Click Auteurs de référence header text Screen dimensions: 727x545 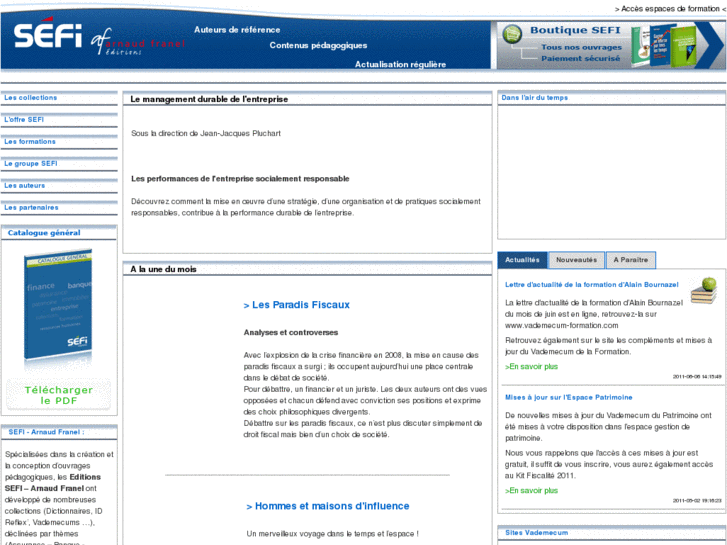click(x=237, y=30)
